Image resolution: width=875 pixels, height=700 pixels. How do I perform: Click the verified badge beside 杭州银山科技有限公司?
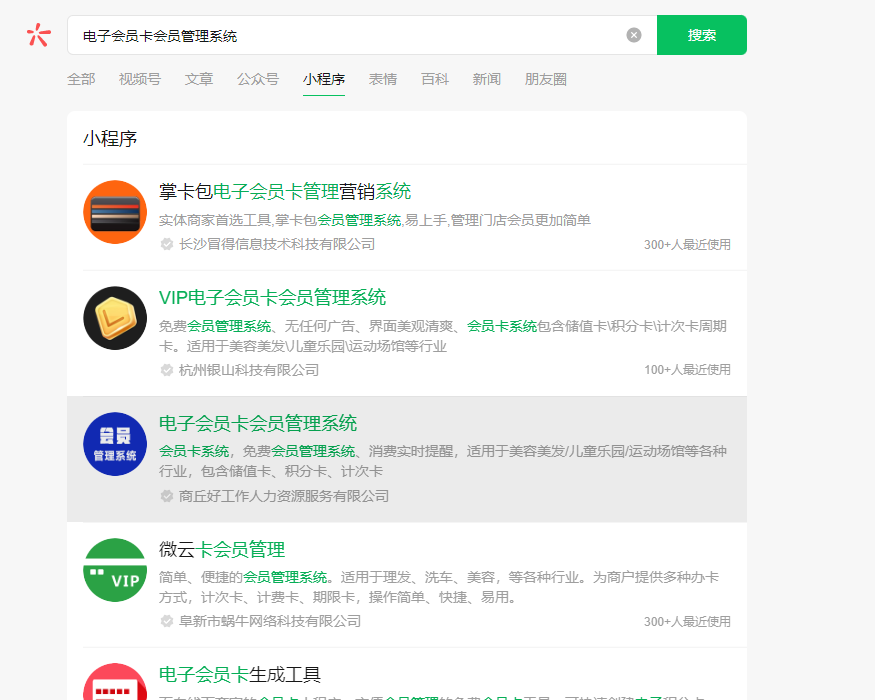click(x=166, y=370)
